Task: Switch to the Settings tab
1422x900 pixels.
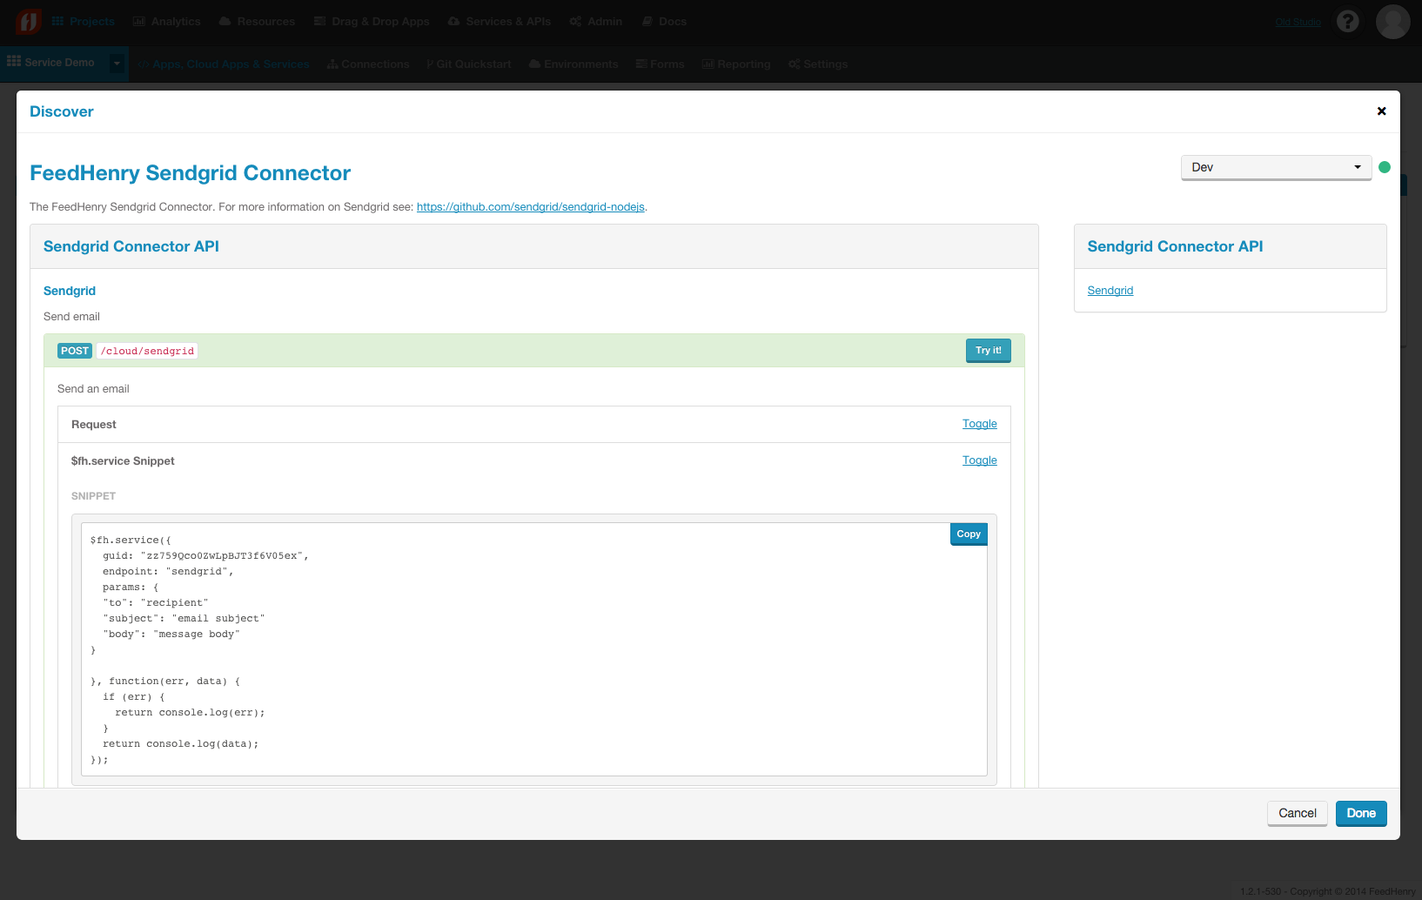Action: click(818, 64)
